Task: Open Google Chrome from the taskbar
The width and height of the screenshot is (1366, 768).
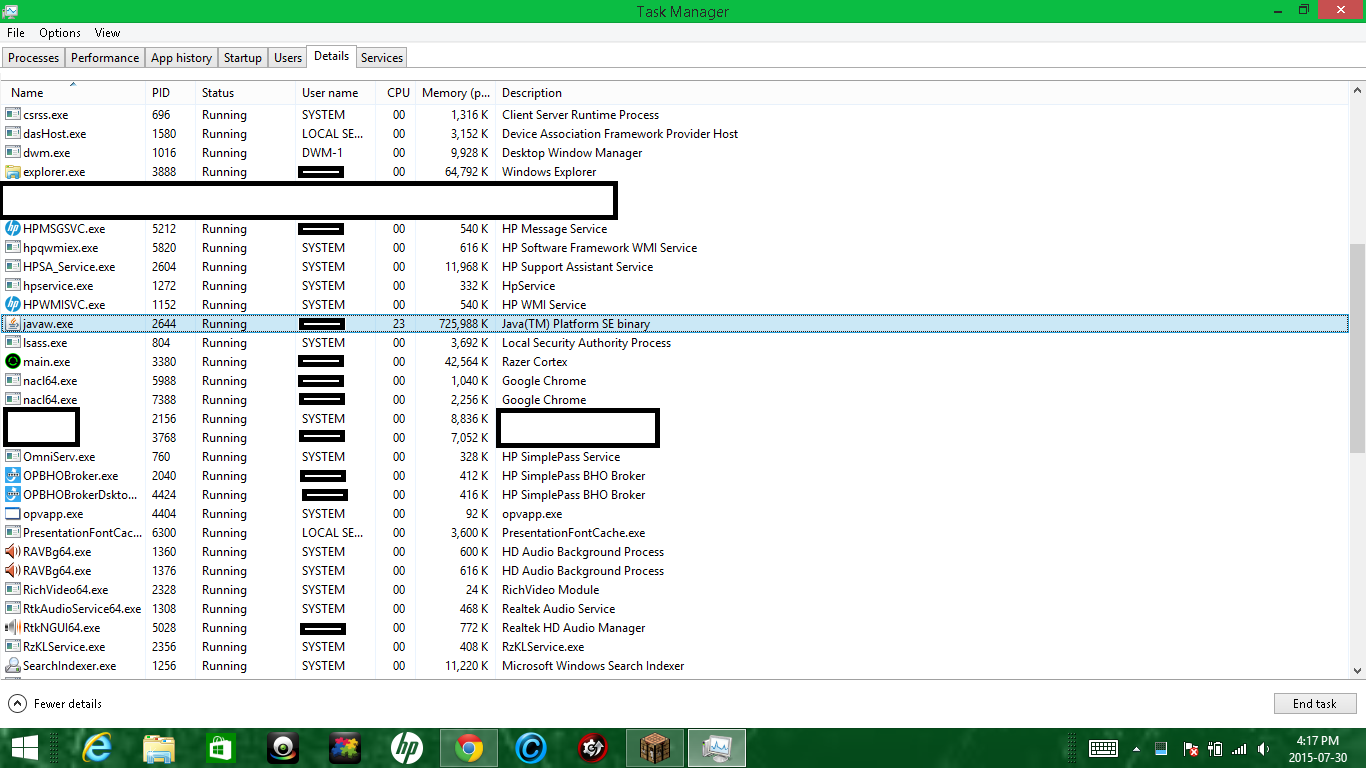Action: 468,747
